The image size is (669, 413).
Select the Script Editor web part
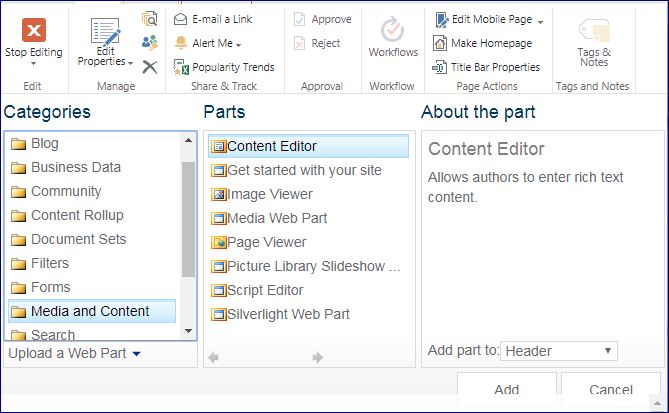tap(265, 290)
